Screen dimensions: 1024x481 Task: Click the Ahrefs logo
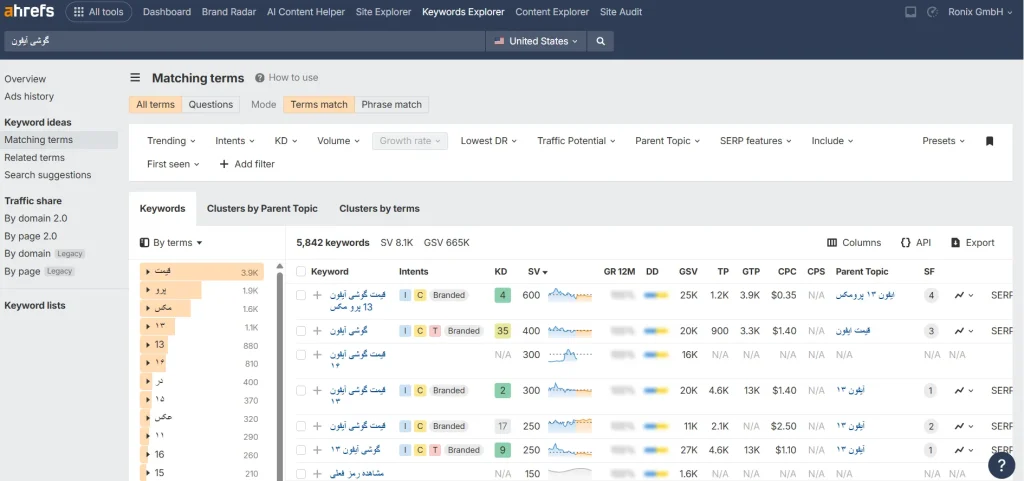pyautogui.click(x=29, y=11)
